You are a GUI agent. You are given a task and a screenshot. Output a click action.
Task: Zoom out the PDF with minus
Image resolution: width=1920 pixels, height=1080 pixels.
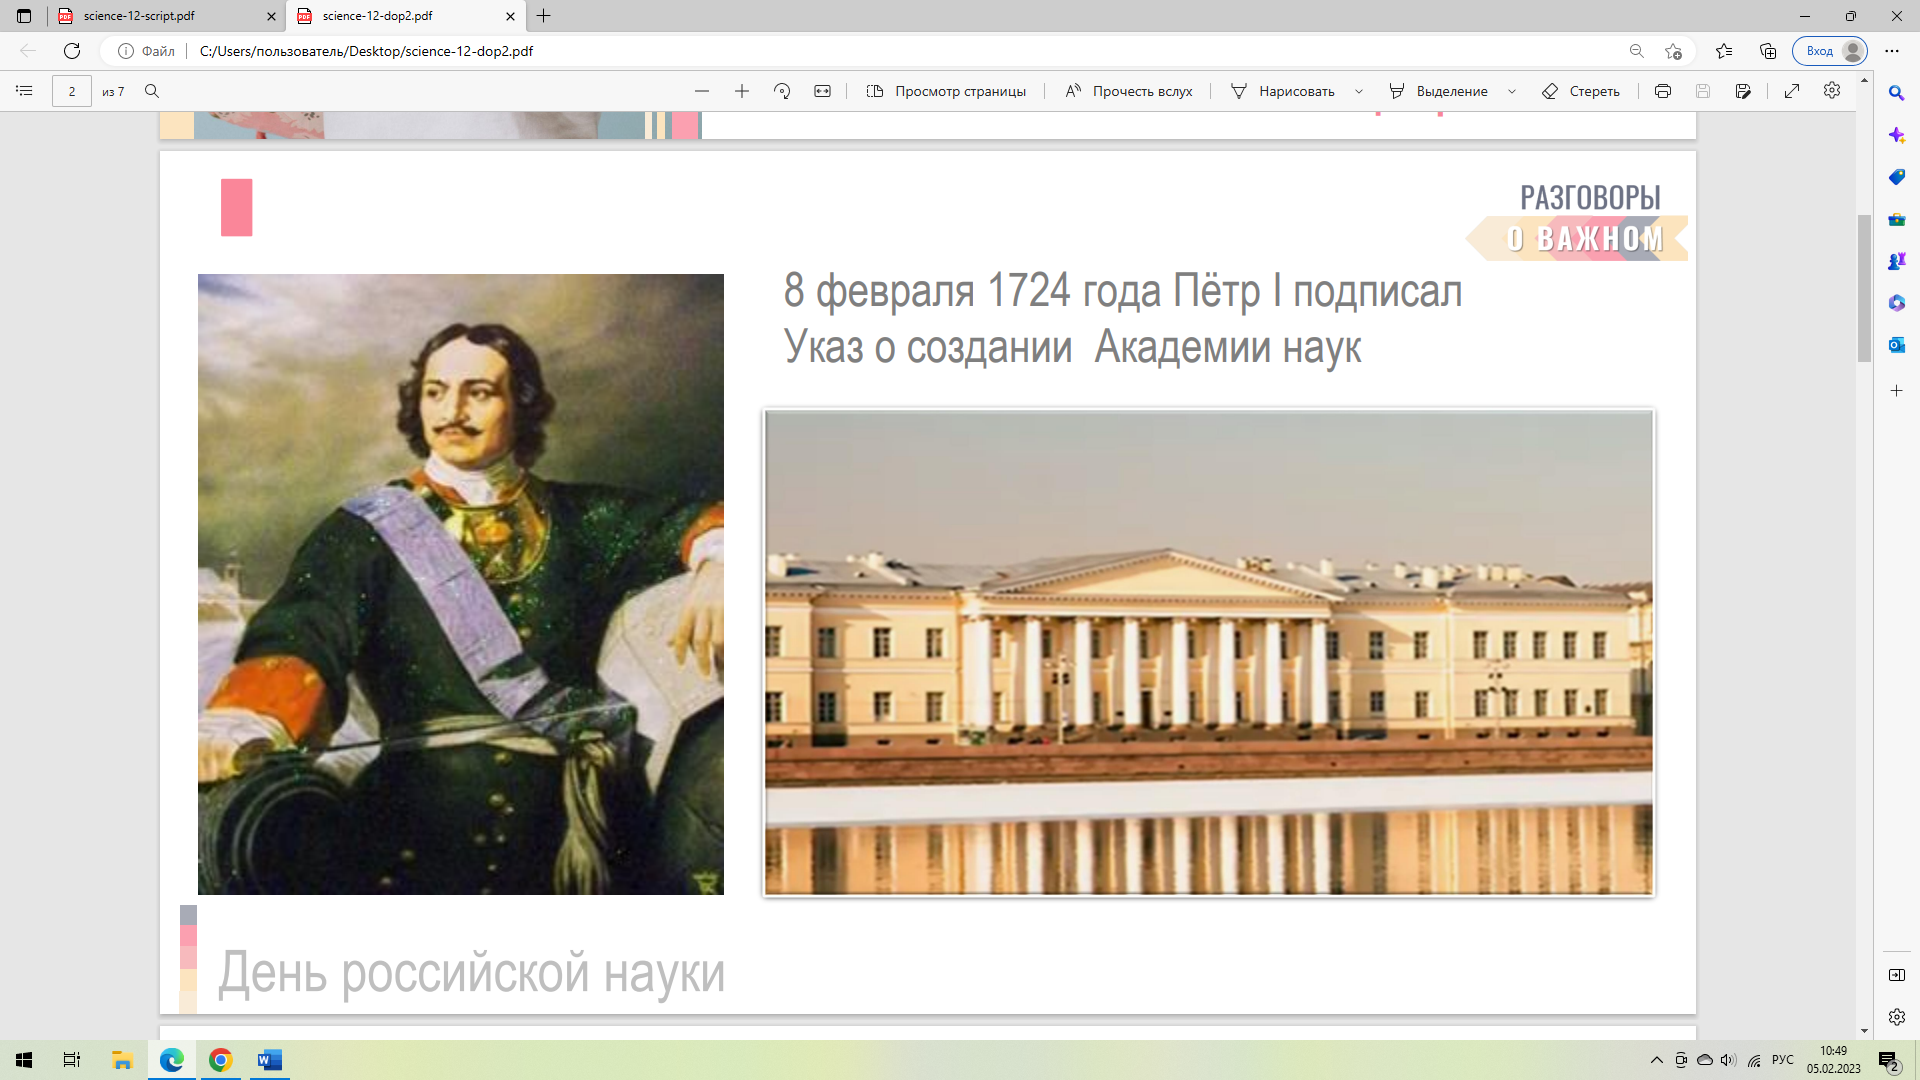point(702,91)
